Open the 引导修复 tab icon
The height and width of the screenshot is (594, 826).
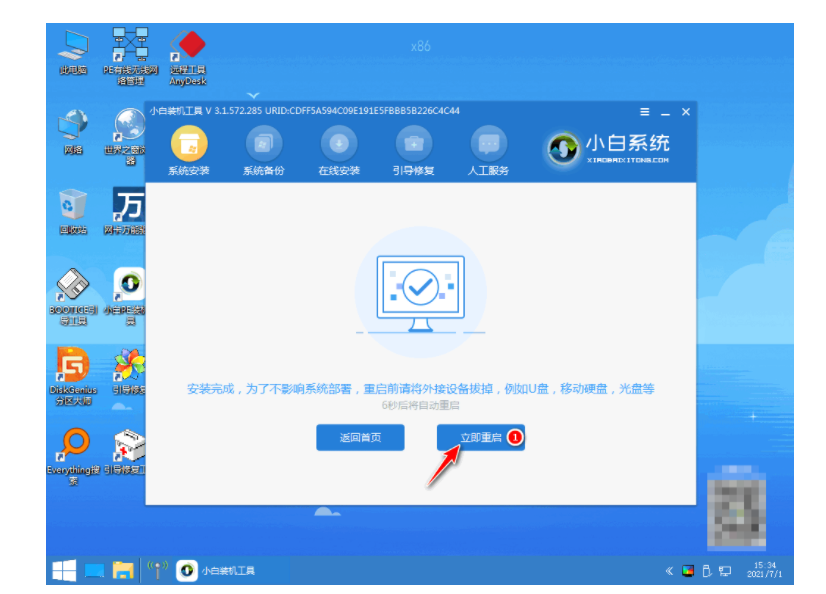(x=414, y=144)
